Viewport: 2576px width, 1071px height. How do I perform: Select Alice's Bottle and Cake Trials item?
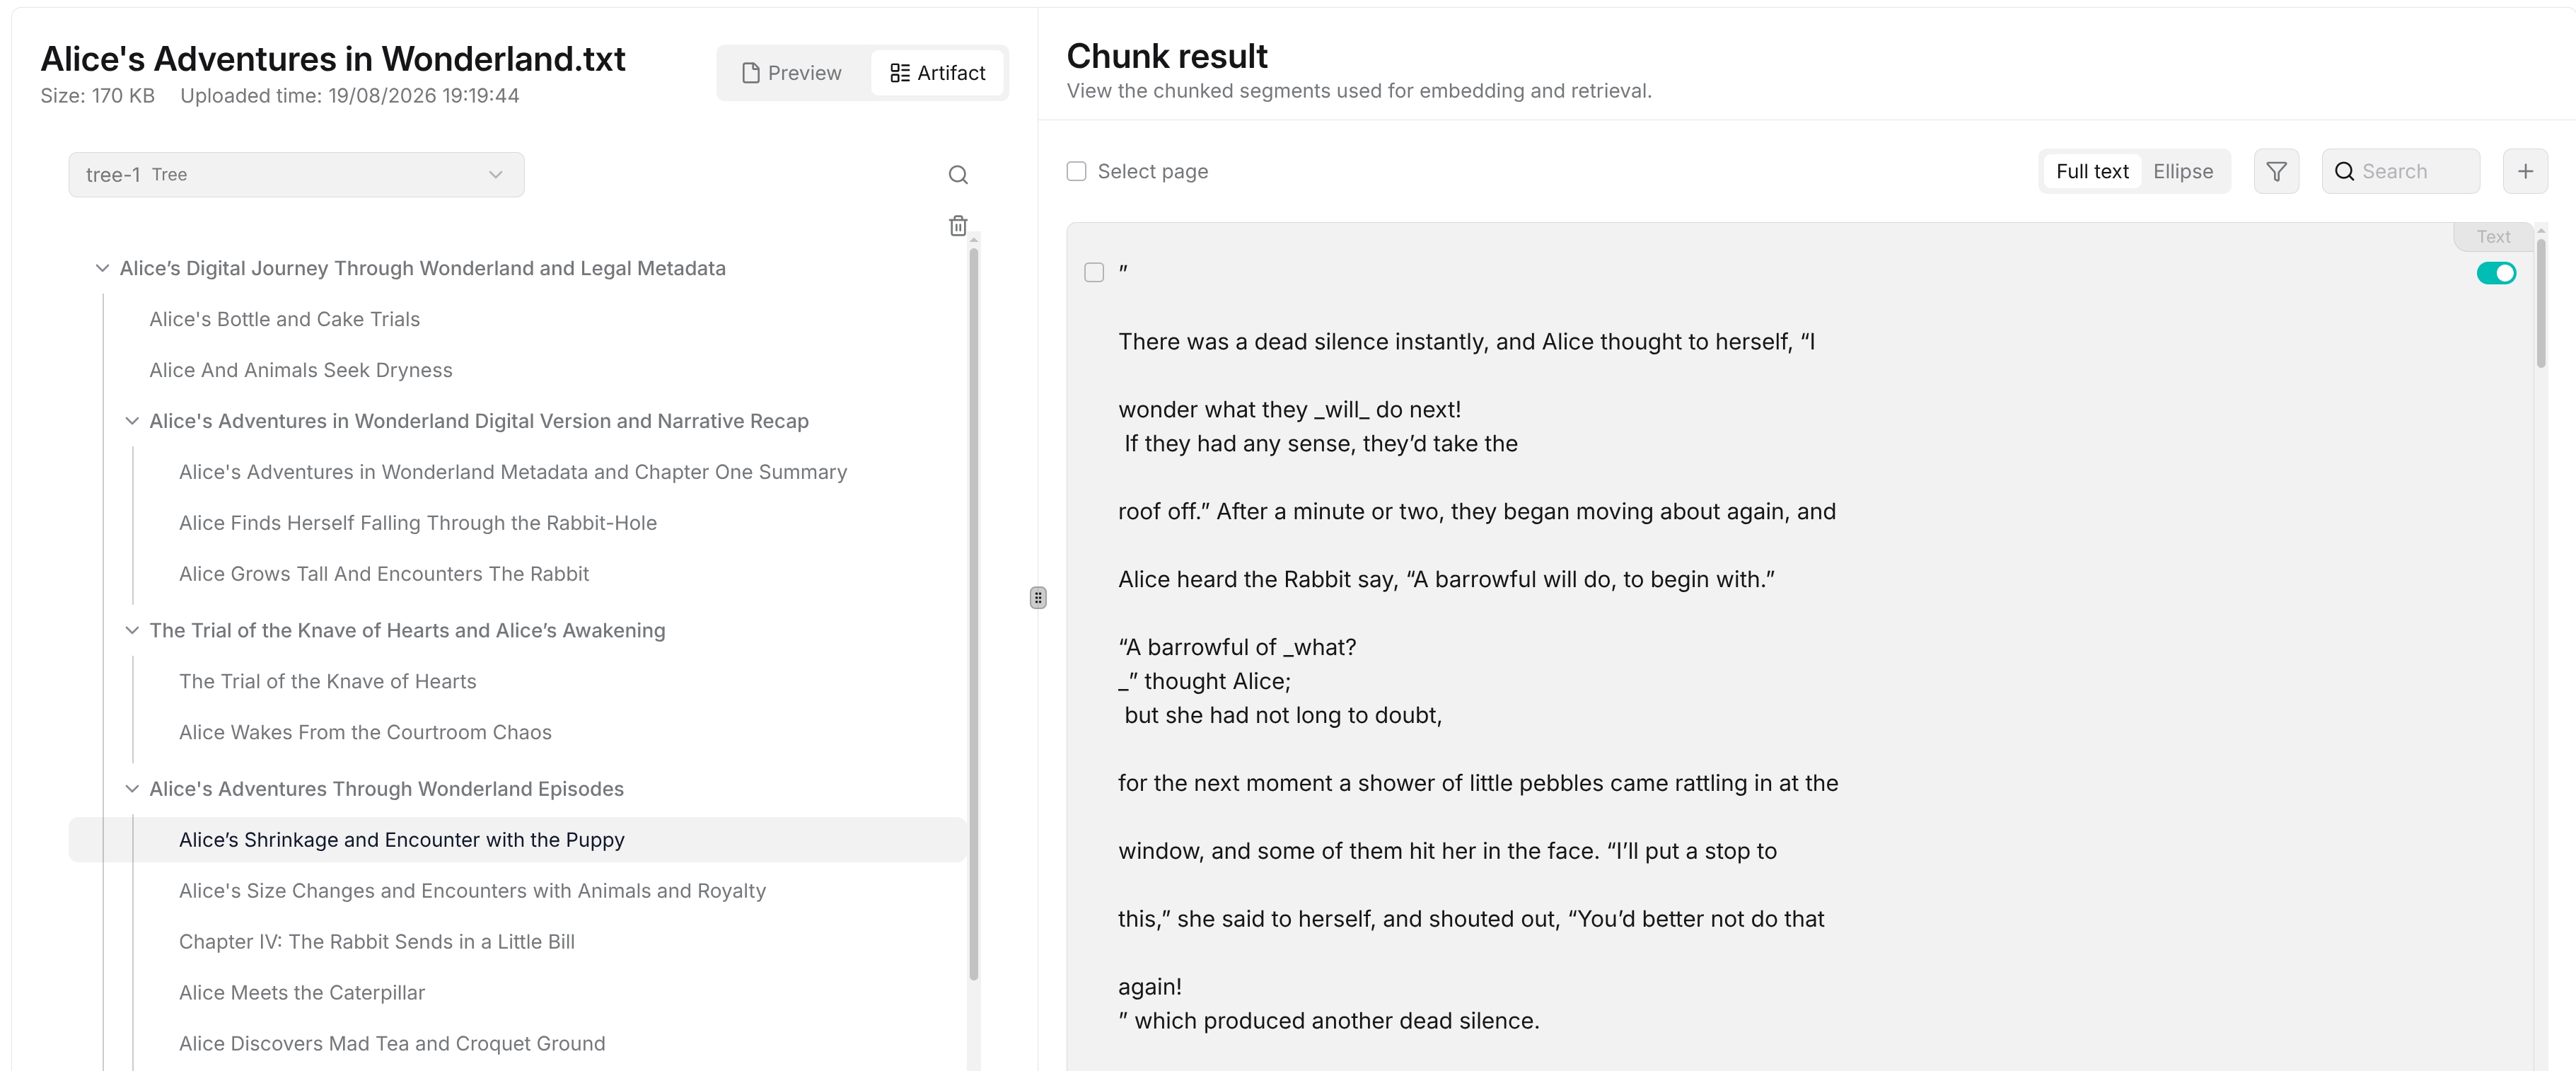[x=285, y=319]
